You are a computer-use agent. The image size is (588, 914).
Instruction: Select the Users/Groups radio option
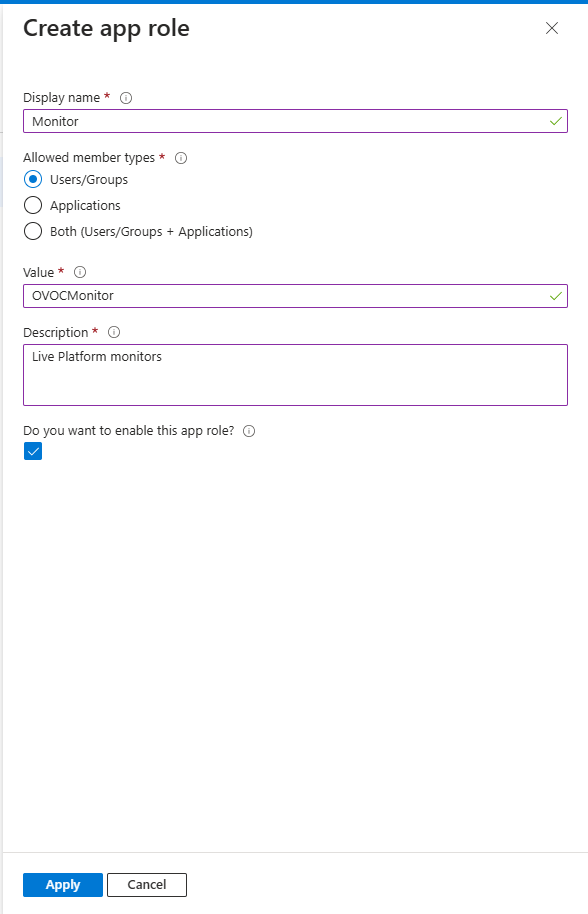pos(33,180)
